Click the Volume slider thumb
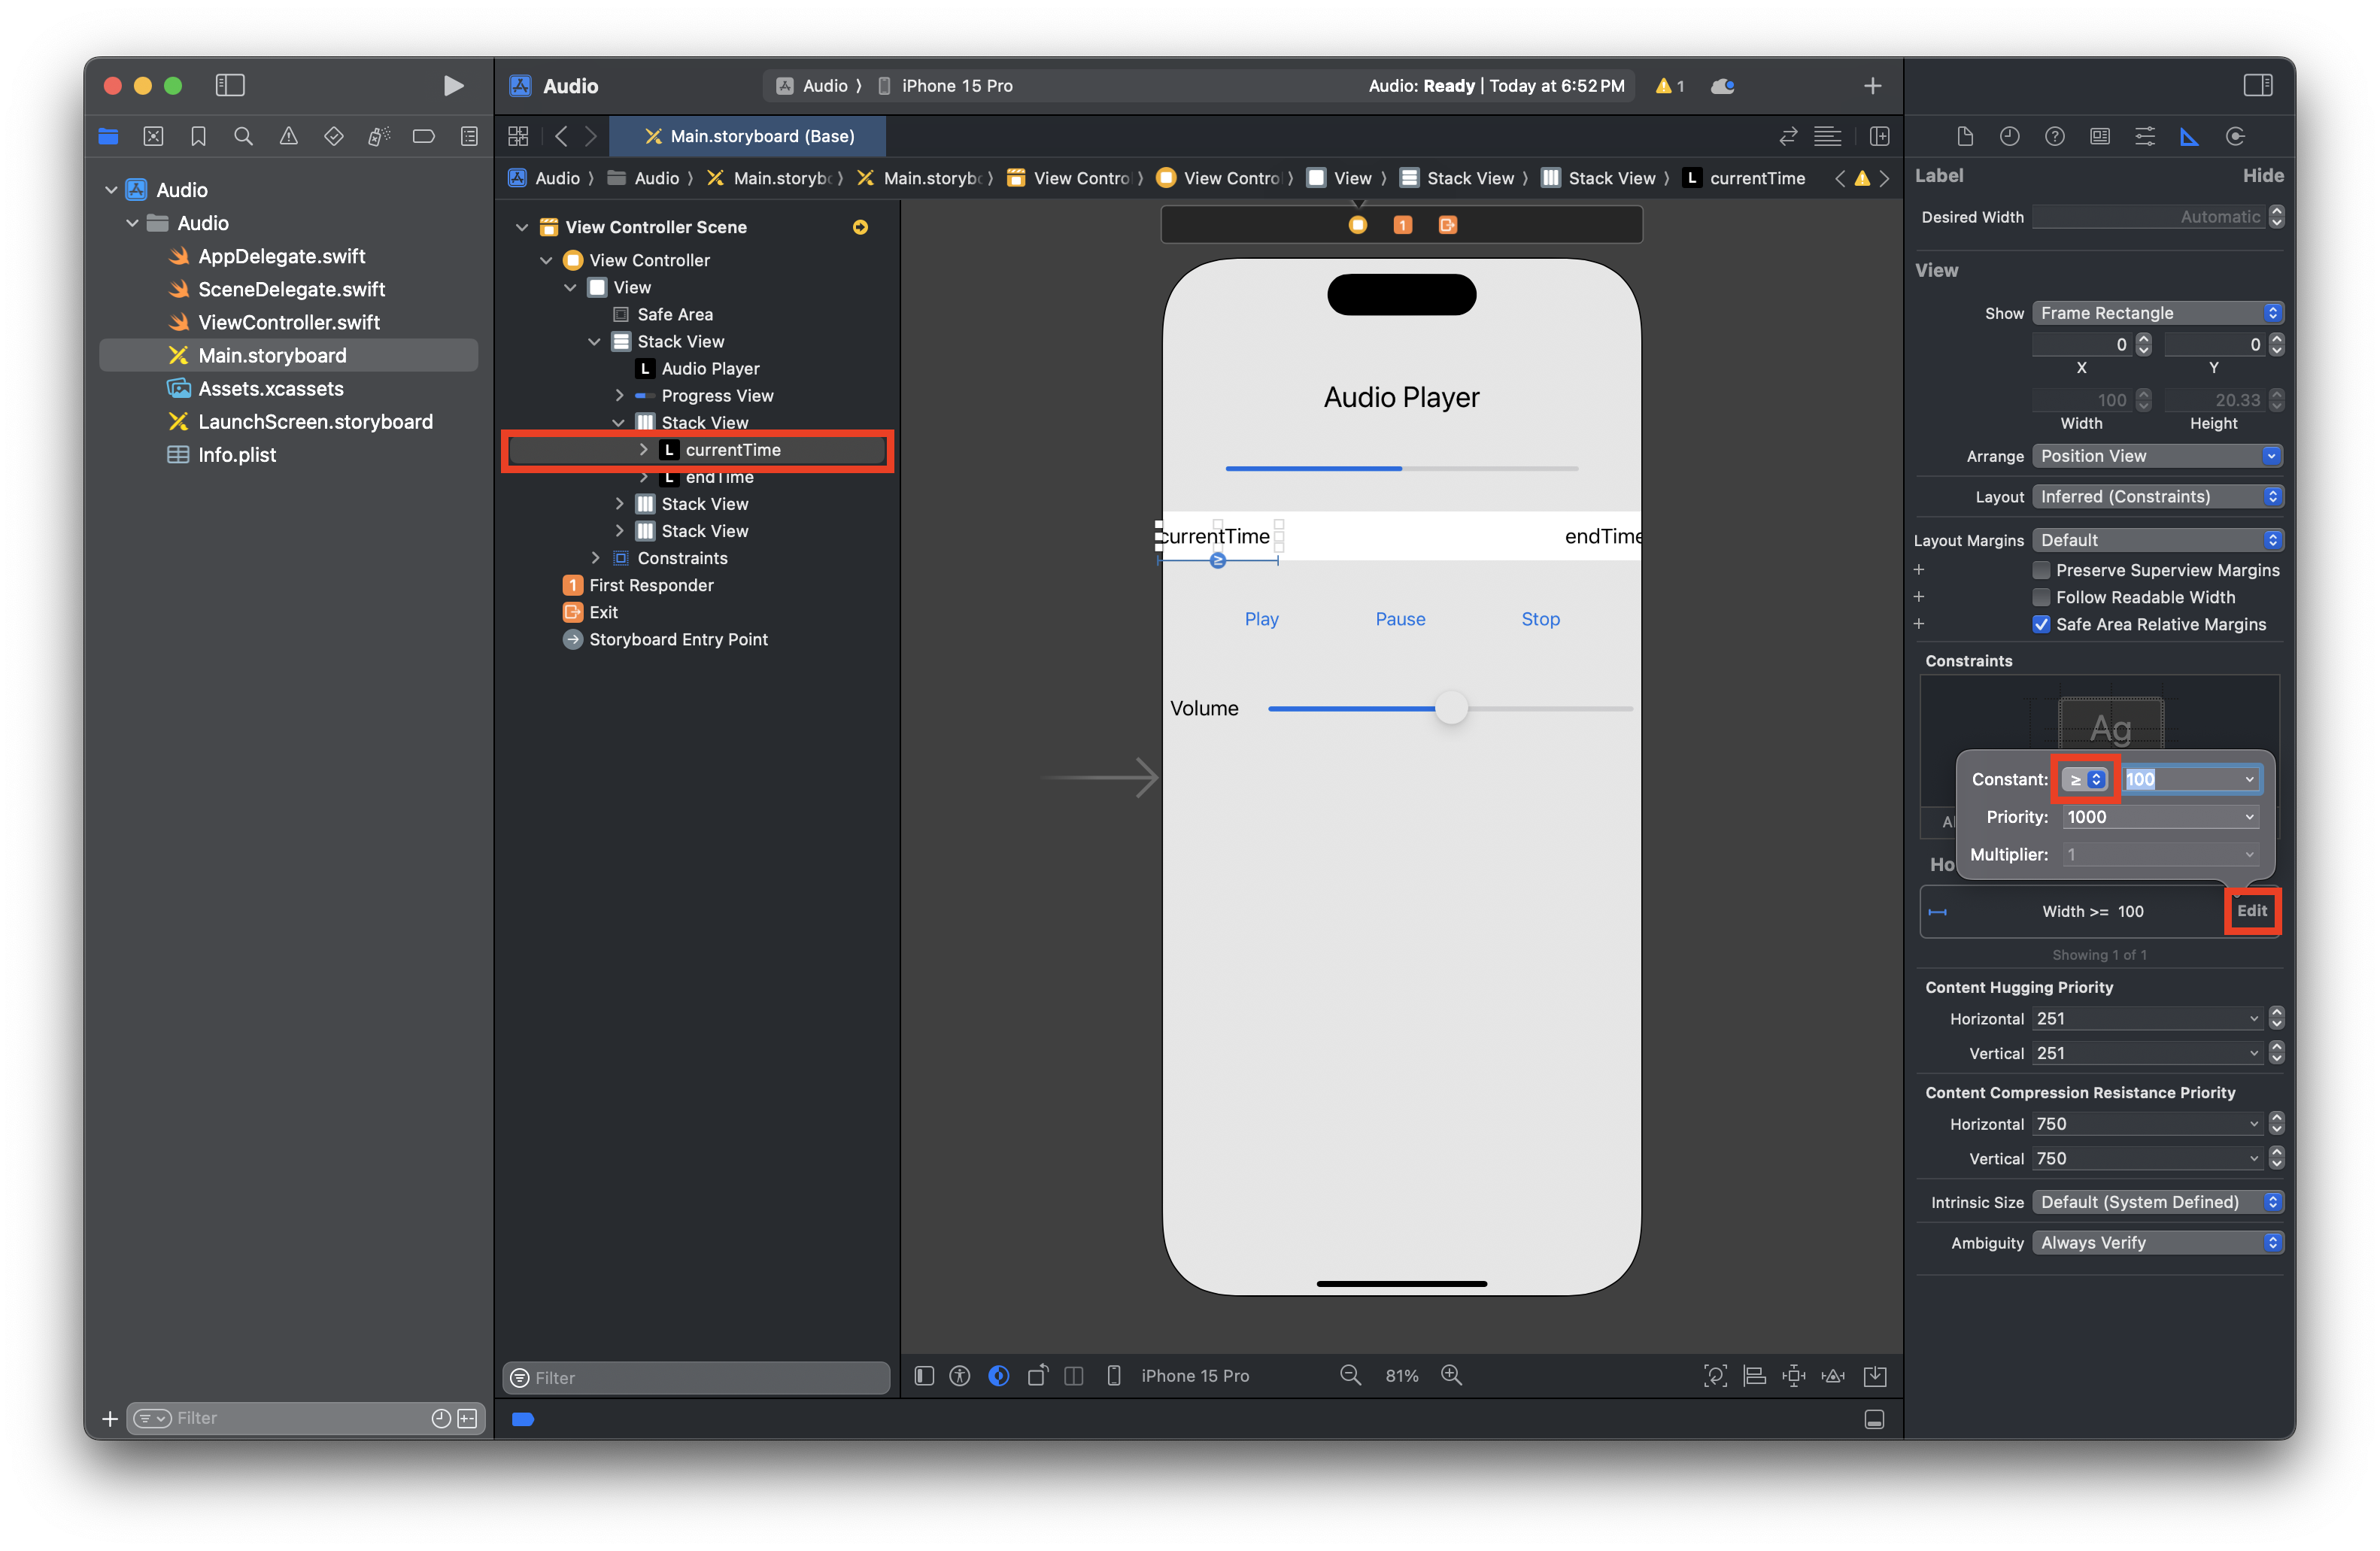The width and height of the screenshot is (2380, 1551). tap(1451, 708)
